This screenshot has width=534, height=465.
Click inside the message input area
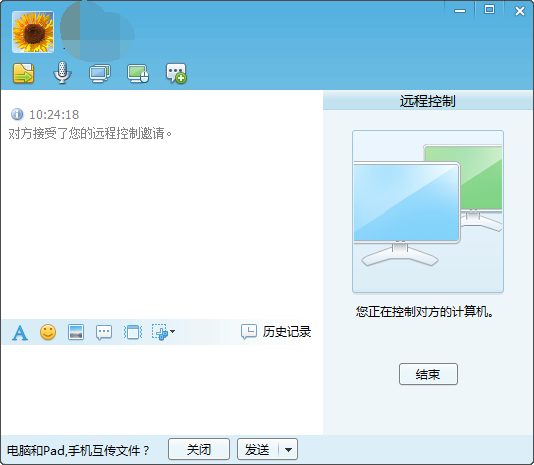(x=162, y=389)
